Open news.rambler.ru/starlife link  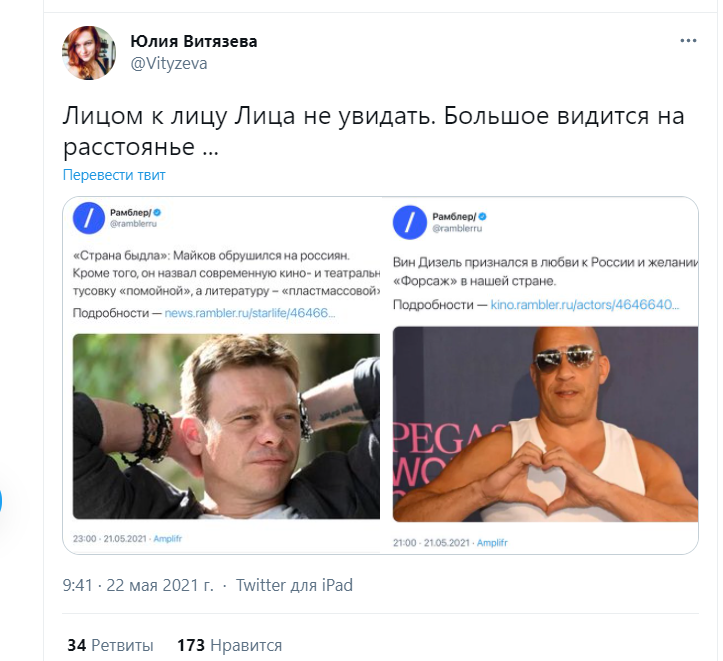click(249, 313)
